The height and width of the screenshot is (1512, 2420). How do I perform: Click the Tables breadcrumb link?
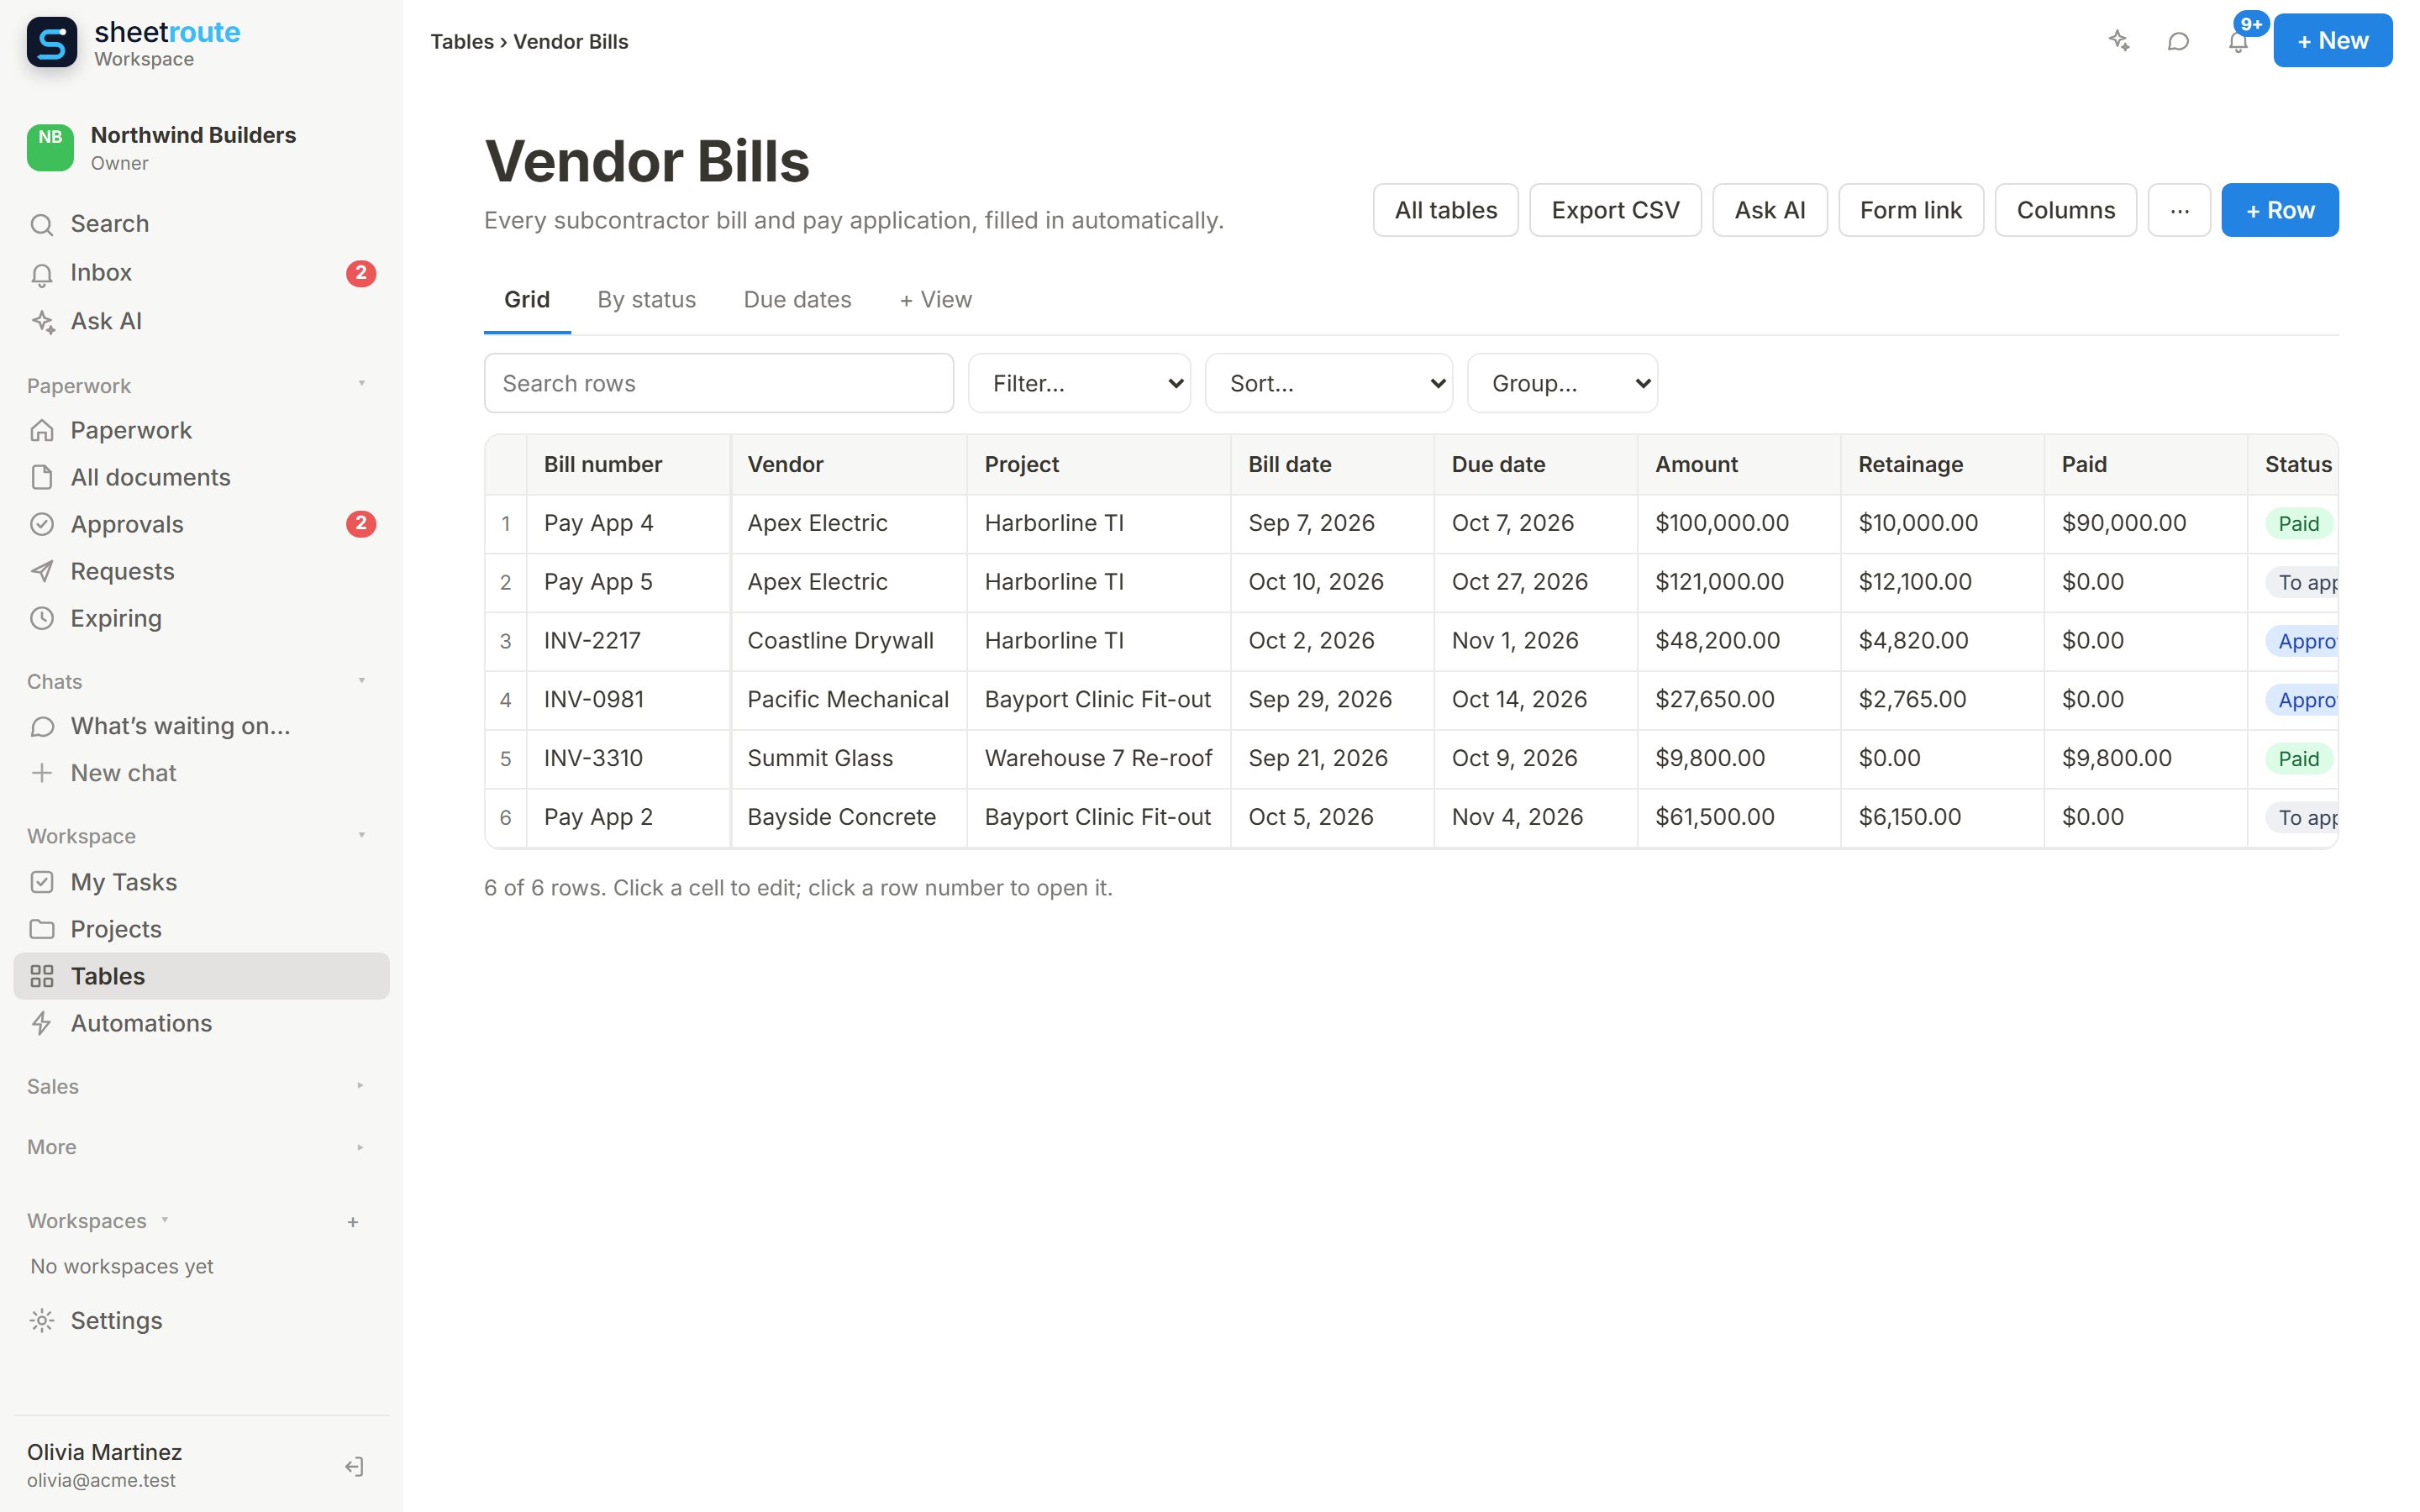tap(462, 42)
